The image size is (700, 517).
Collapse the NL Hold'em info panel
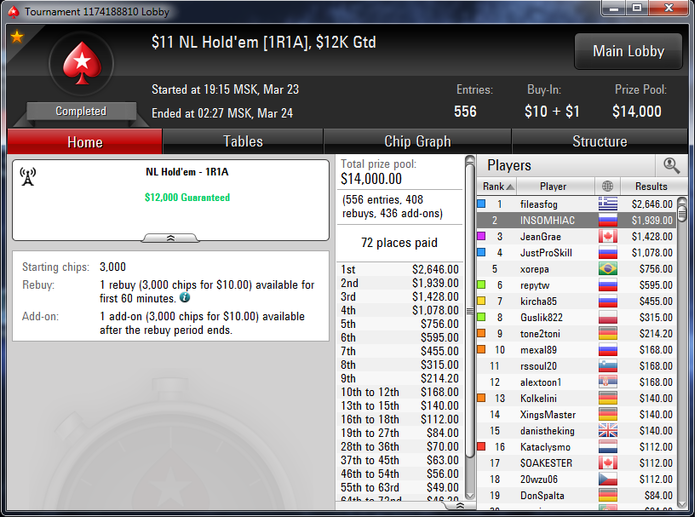(x=171, y=238)
